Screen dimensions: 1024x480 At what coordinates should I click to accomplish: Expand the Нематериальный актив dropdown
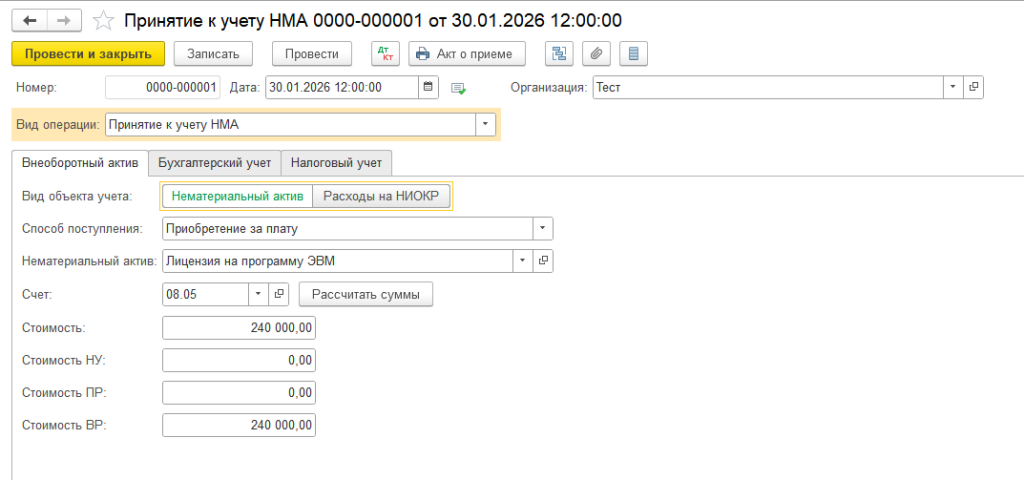(523, 261)
